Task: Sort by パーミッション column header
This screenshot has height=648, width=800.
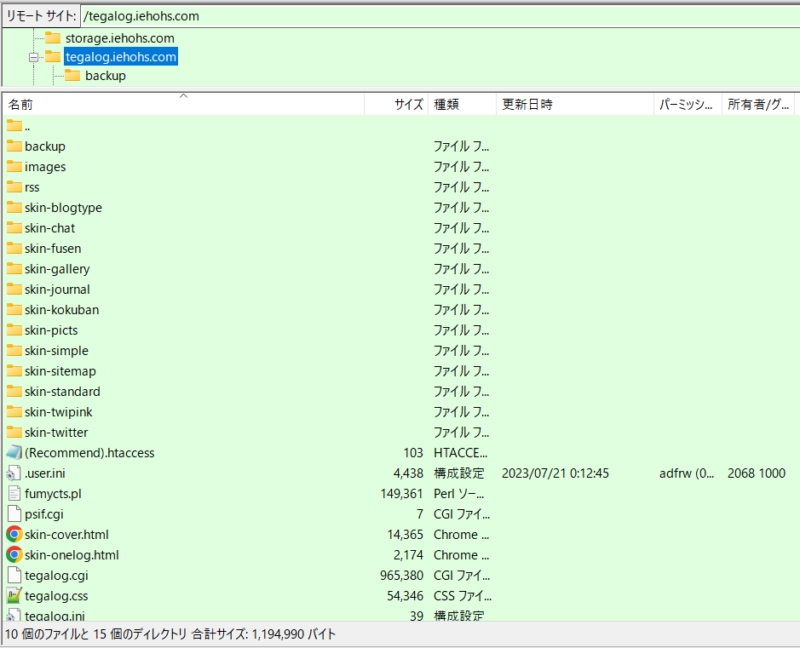Action: click(688, 104)
